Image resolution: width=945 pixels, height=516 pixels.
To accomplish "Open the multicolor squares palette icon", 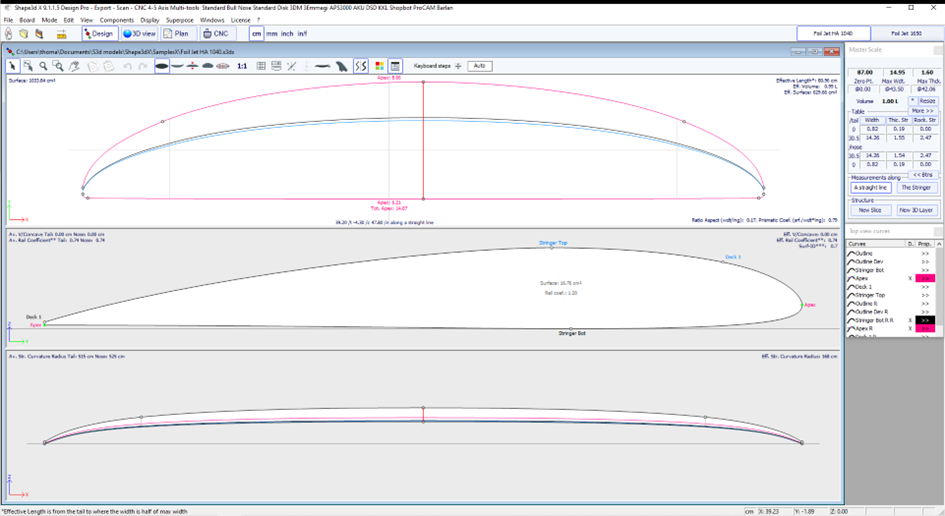I will click(380, 66).
